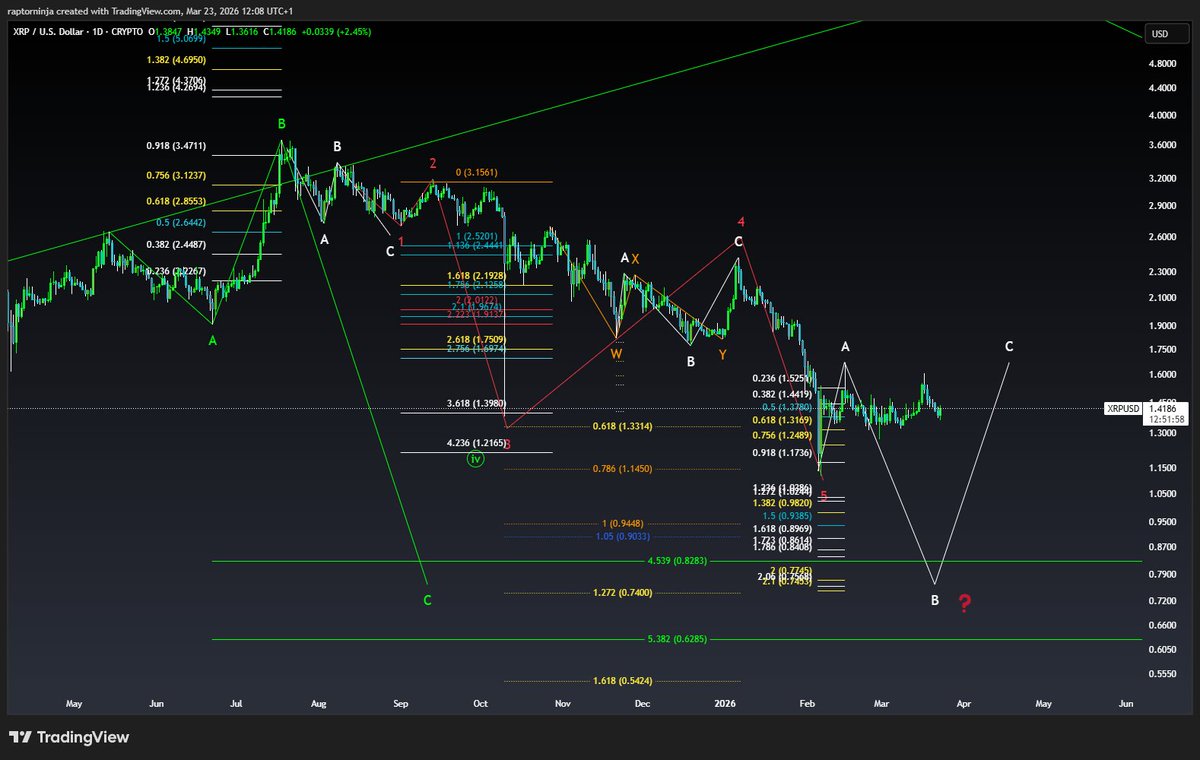Viewport: 1200px width, 760px height.
Task: Click the 2.6000 price axis tick
Action: click(x=1163, y=237)
